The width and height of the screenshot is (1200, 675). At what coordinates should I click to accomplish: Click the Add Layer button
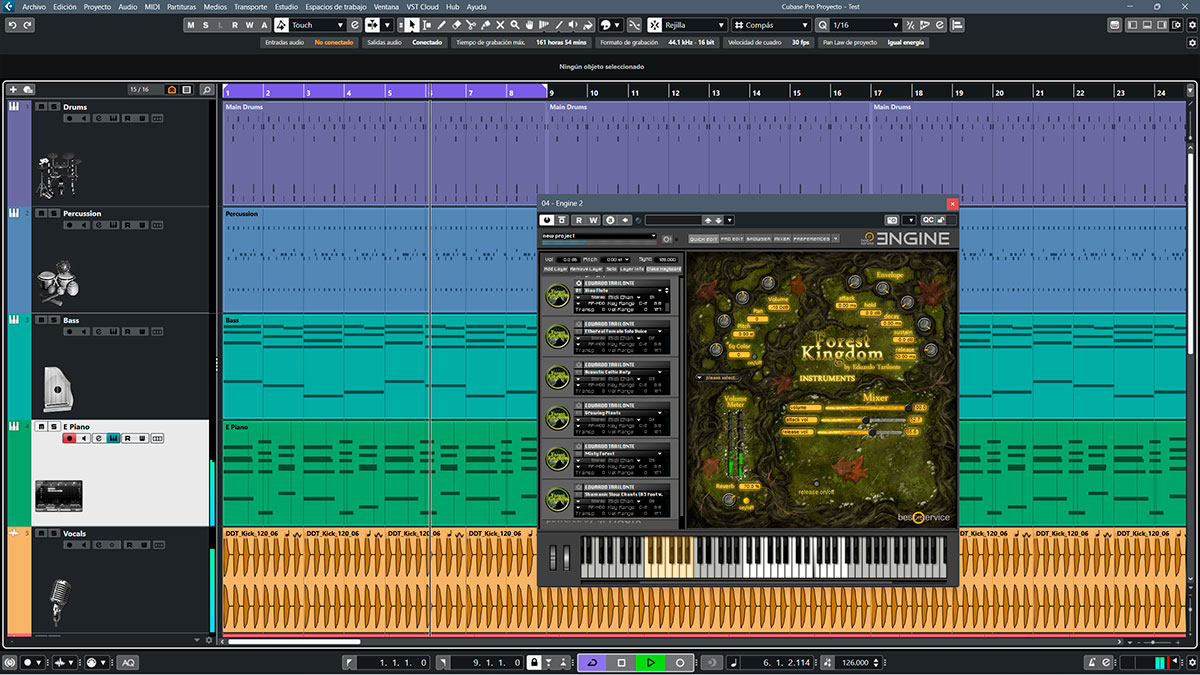pyautogui.click(x=556, y=269)
